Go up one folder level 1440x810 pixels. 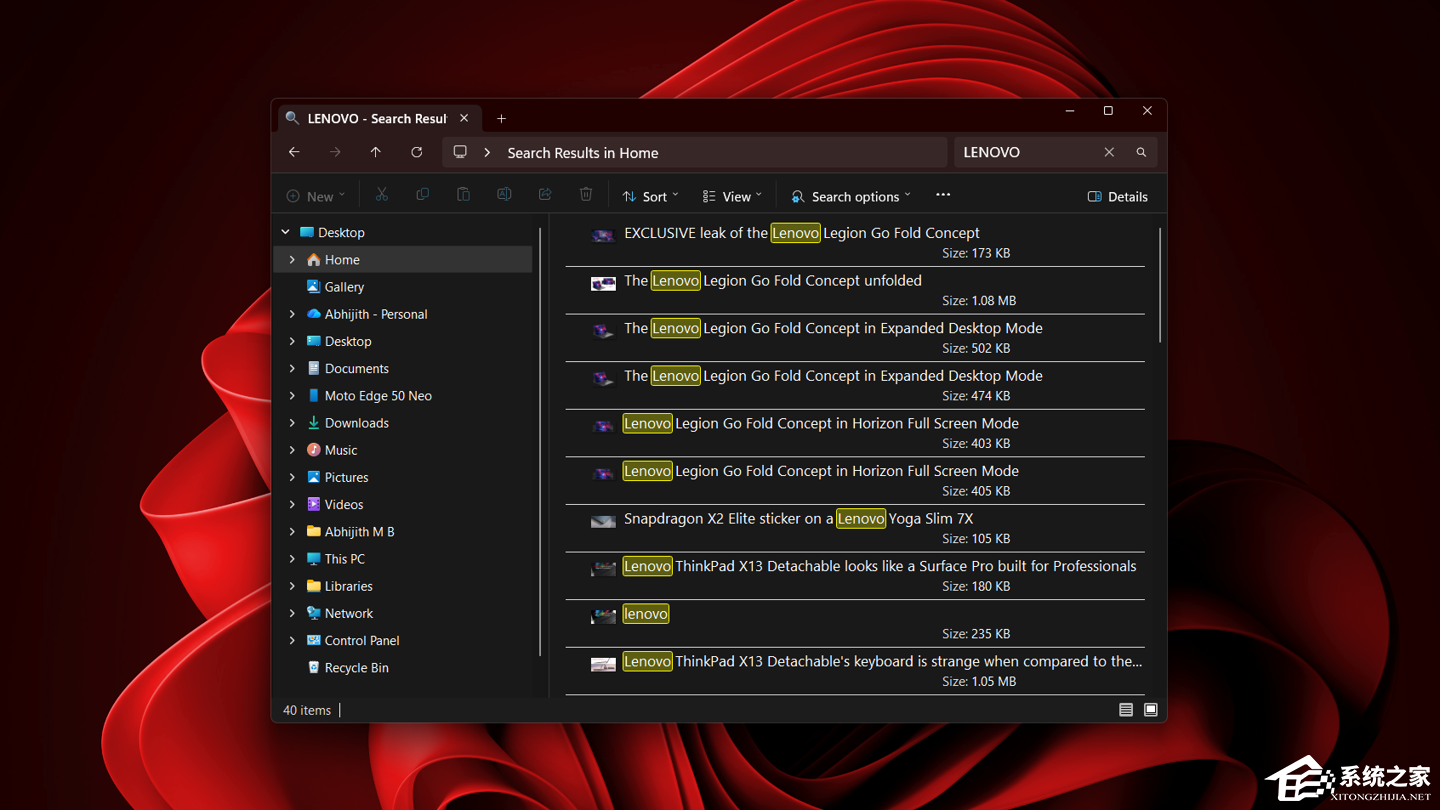[x=376, y=152]
